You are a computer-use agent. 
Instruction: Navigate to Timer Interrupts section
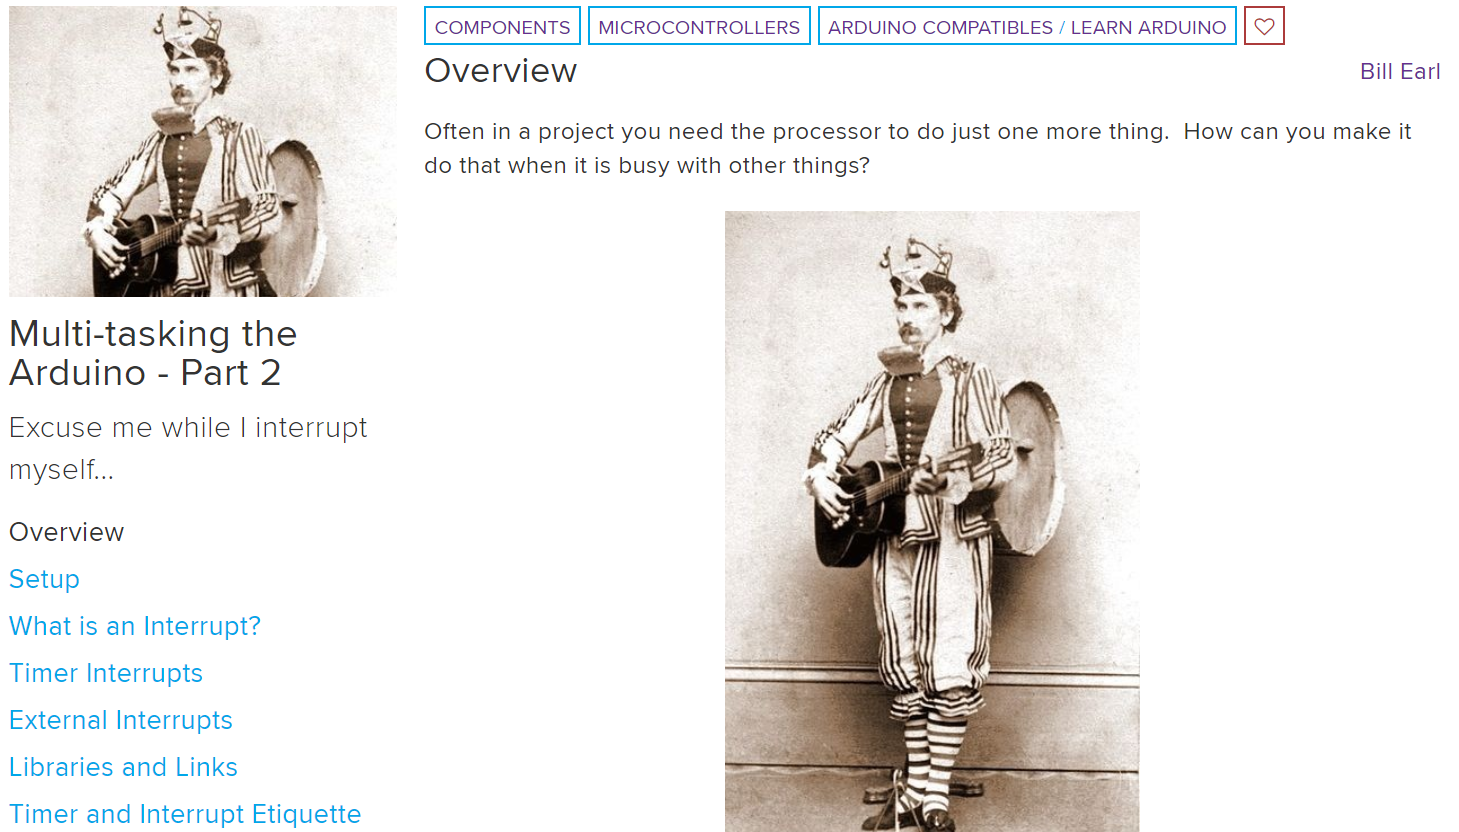[x=106, y=673]
